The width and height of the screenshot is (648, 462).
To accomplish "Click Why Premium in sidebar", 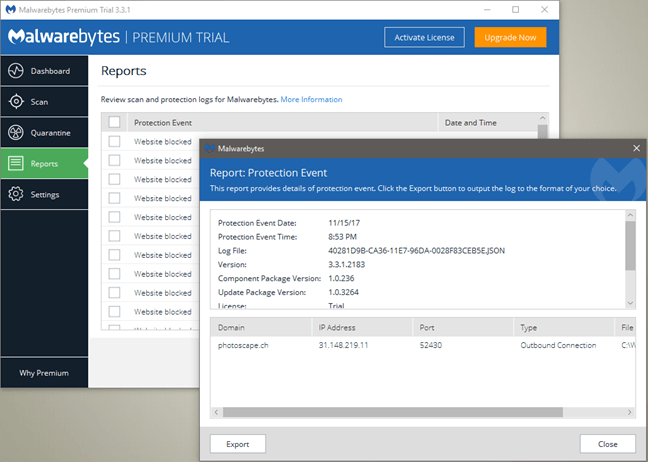I will (44, 373).
